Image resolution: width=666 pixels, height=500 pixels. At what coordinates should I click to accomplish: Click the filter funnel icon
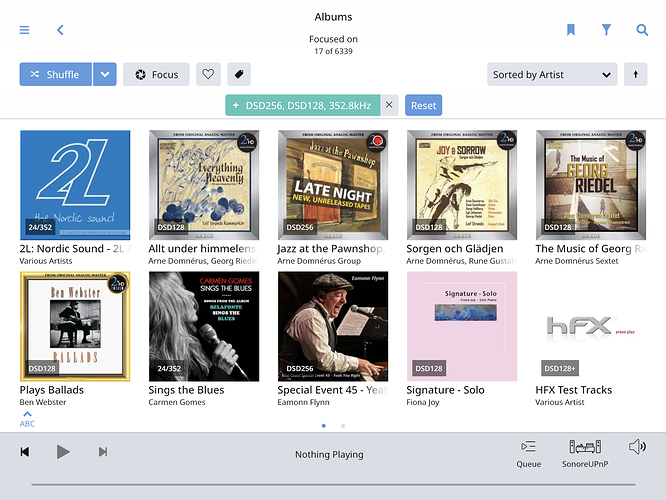tap(606, 30)
